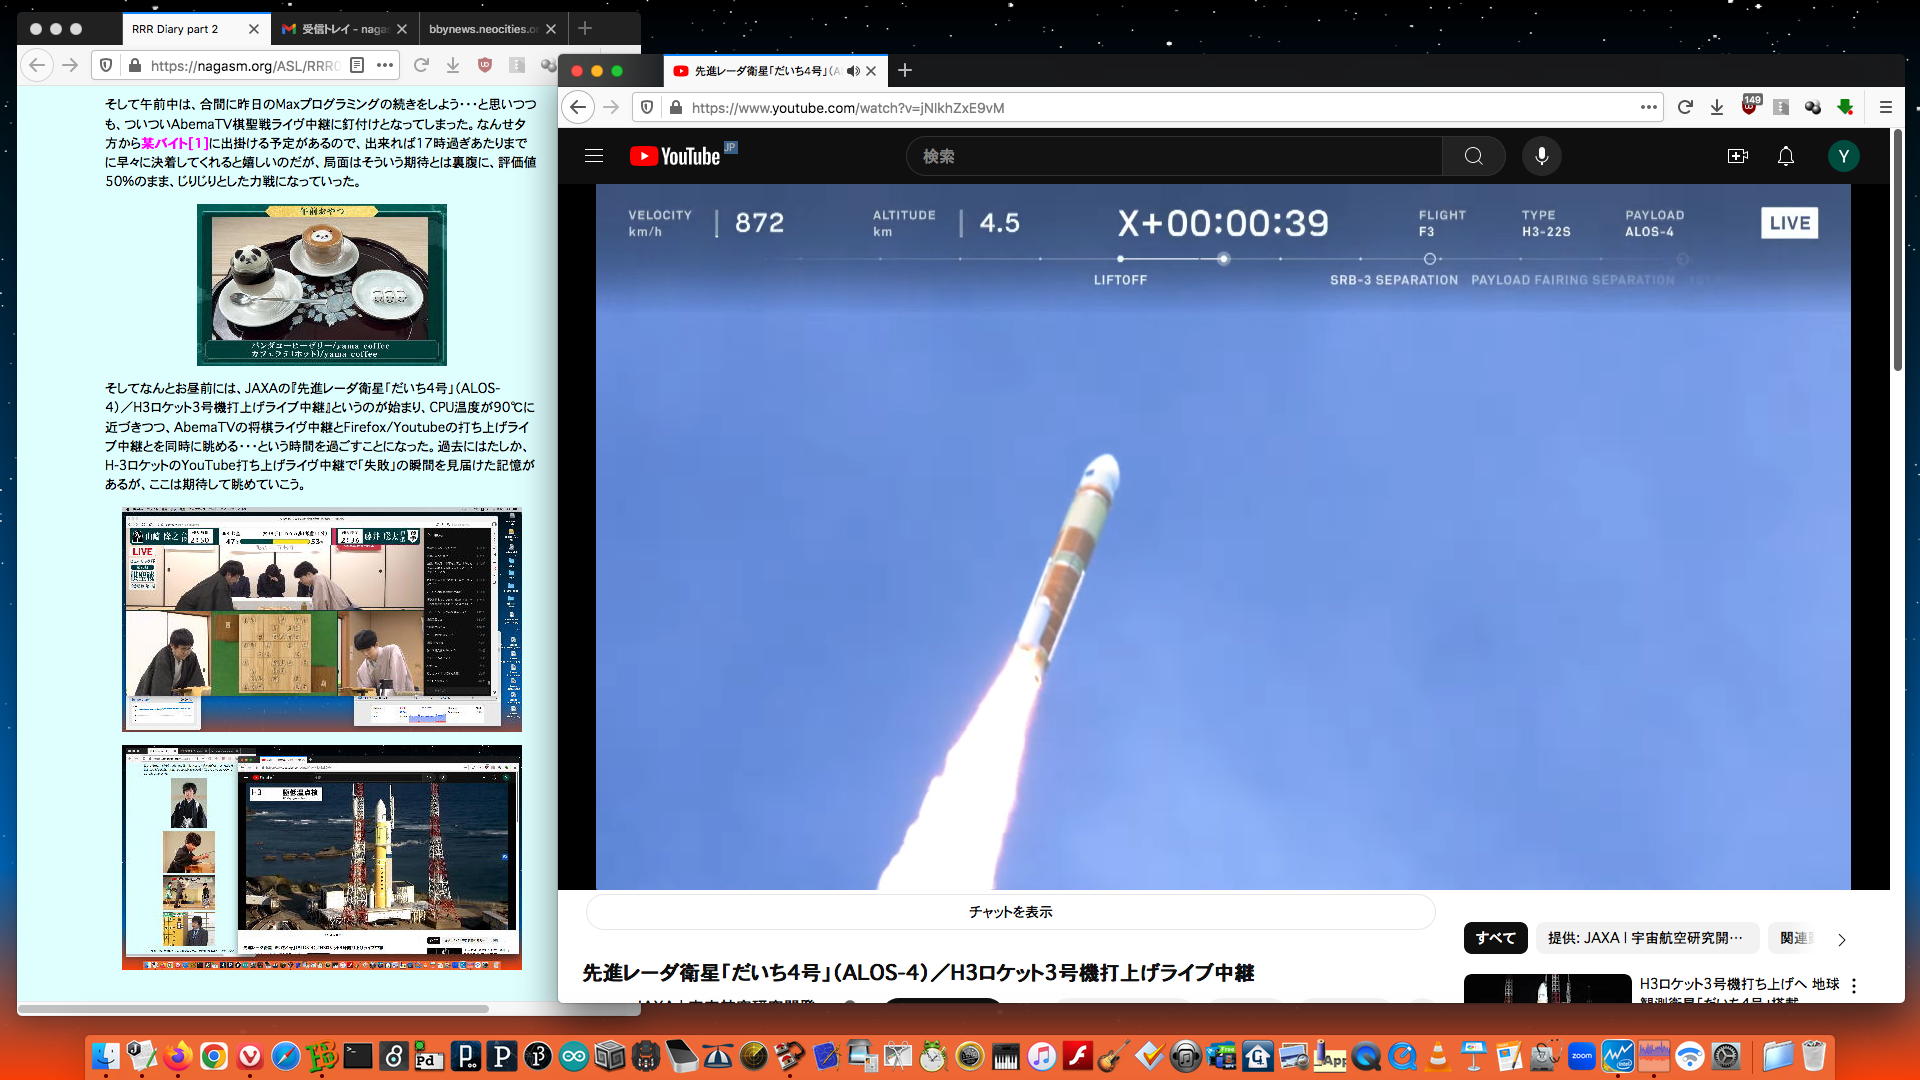Open the YouTube address bar page actions (…) menu
The image size is (1920, 1080).
(x=1648, y=107)
